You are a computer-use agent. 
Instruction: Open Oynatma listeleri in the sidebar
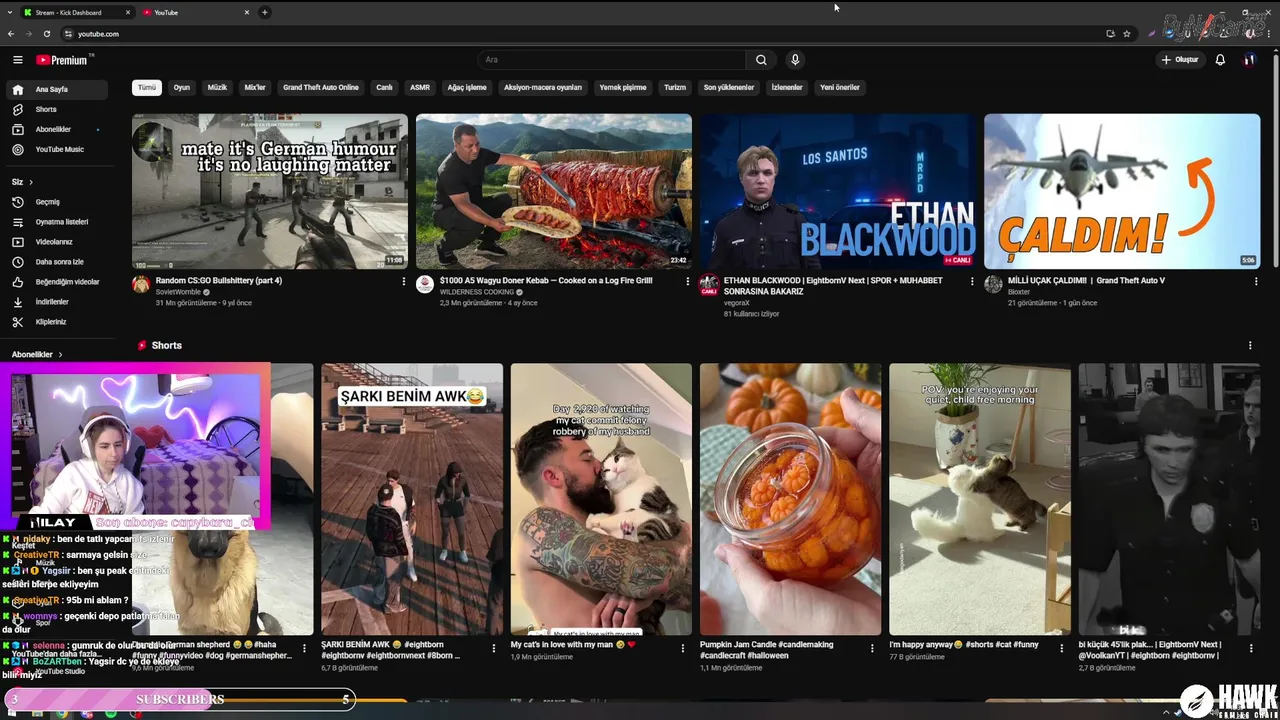coord(58,222)
